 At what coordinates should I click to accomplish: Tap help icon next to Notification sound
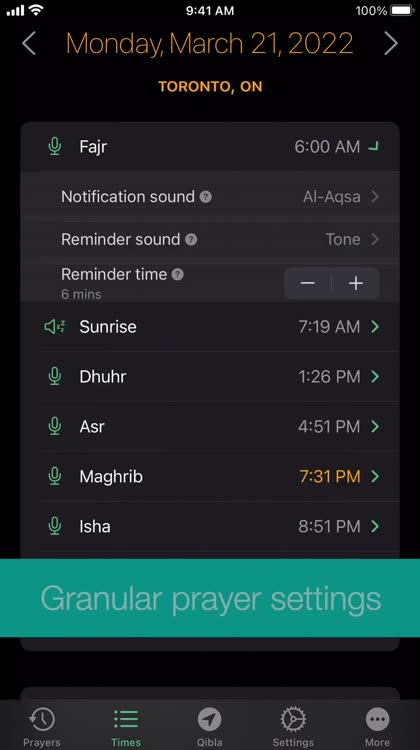click(206, 197)
